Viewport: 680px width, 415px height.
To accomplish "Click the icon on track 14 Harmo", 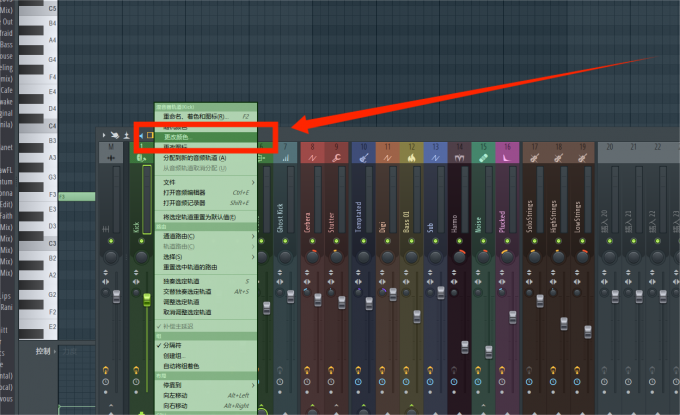I will [459, 158].
